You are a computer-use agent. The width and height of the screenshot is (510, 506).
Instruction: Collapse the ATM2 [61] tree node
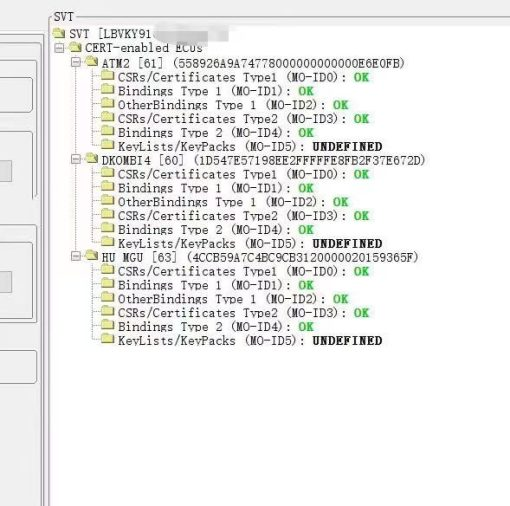76,62
